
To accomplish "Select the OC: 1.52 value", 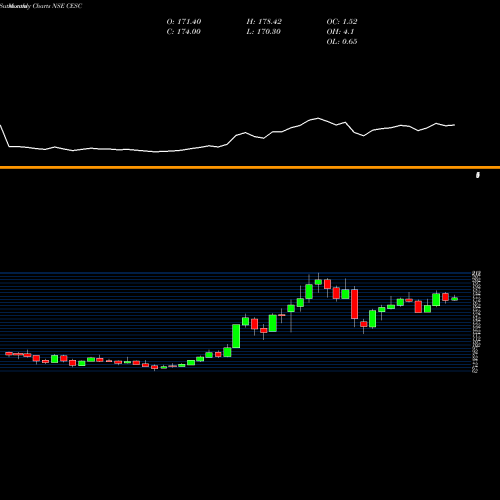I will (x=342, y=22).
